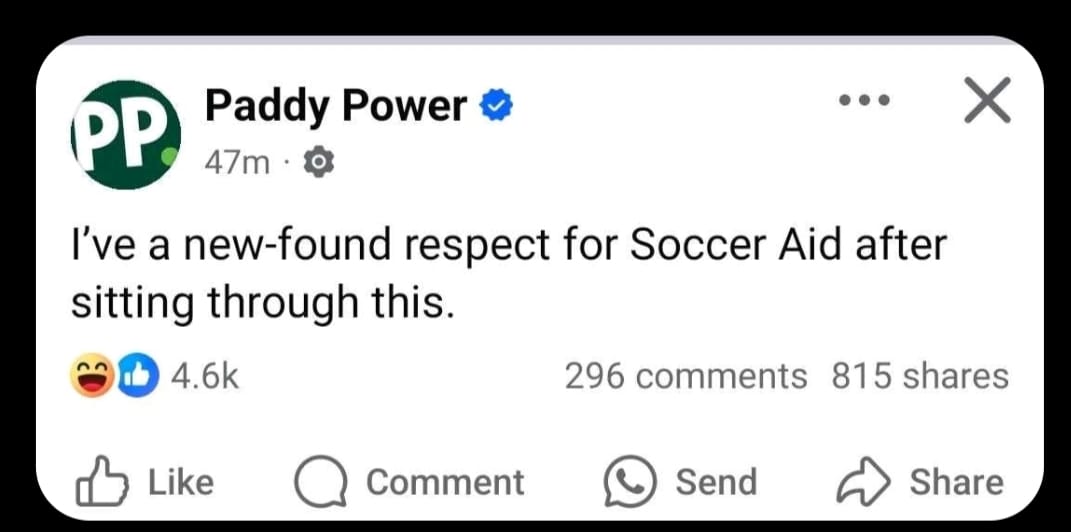Open the 296 comments link
This screenshot has width=1071, height=532.
point(685,377)
